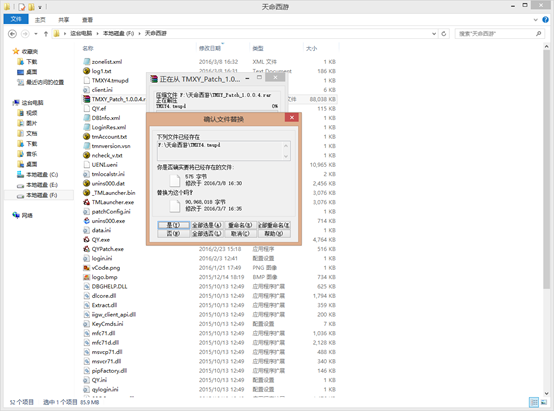Select the QY.exe application icon

(87, 239)
